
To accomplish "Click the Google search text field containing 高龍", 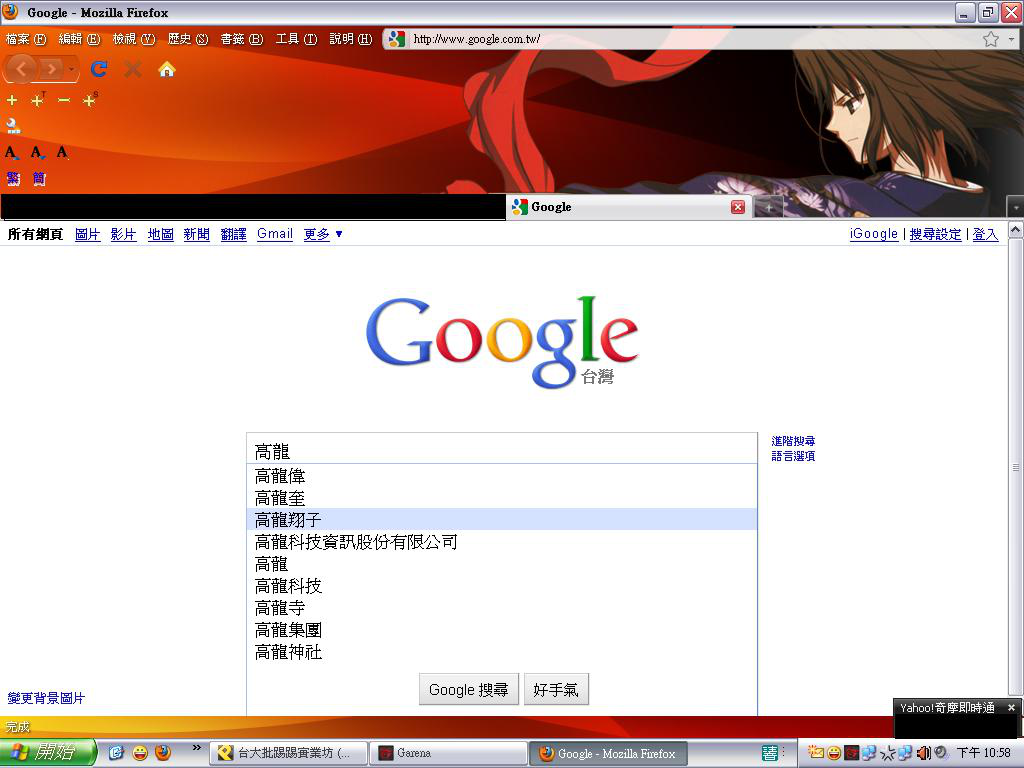I will point(502,449).
